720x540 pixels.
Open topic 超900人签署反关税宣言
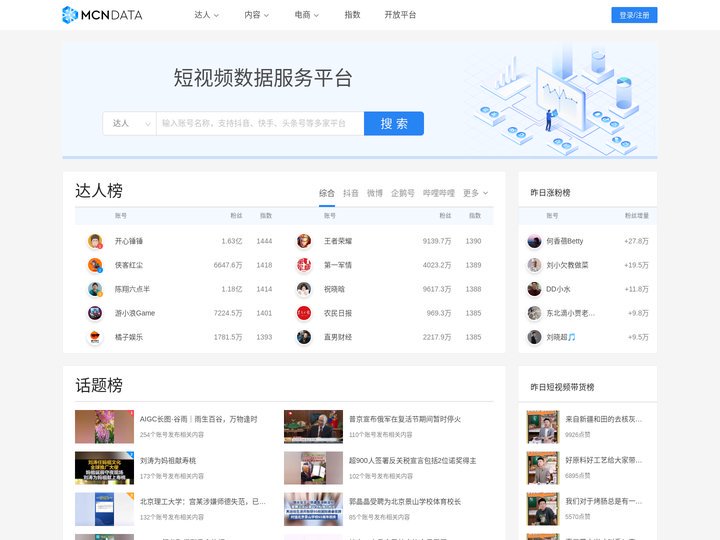(x=412, y=461)
